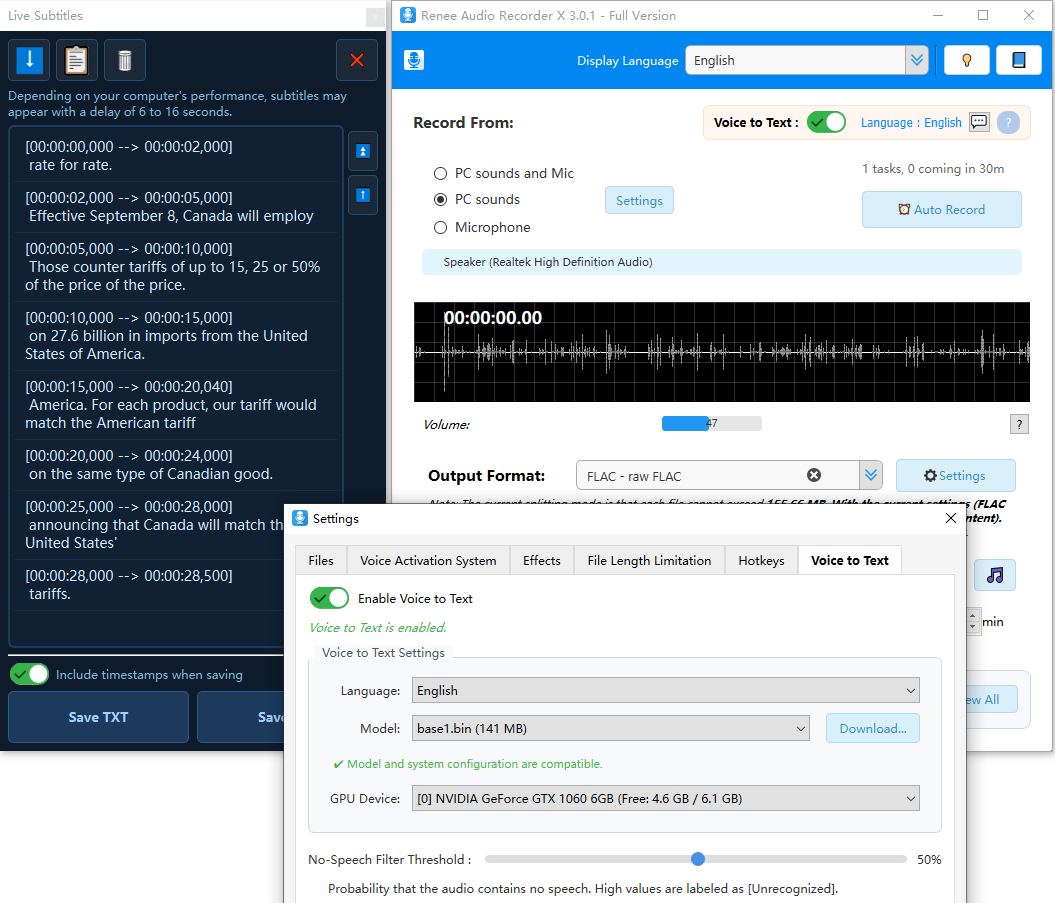
Task: Toggle the Voice to Text switch in main window
Action: tap(826, 122)
